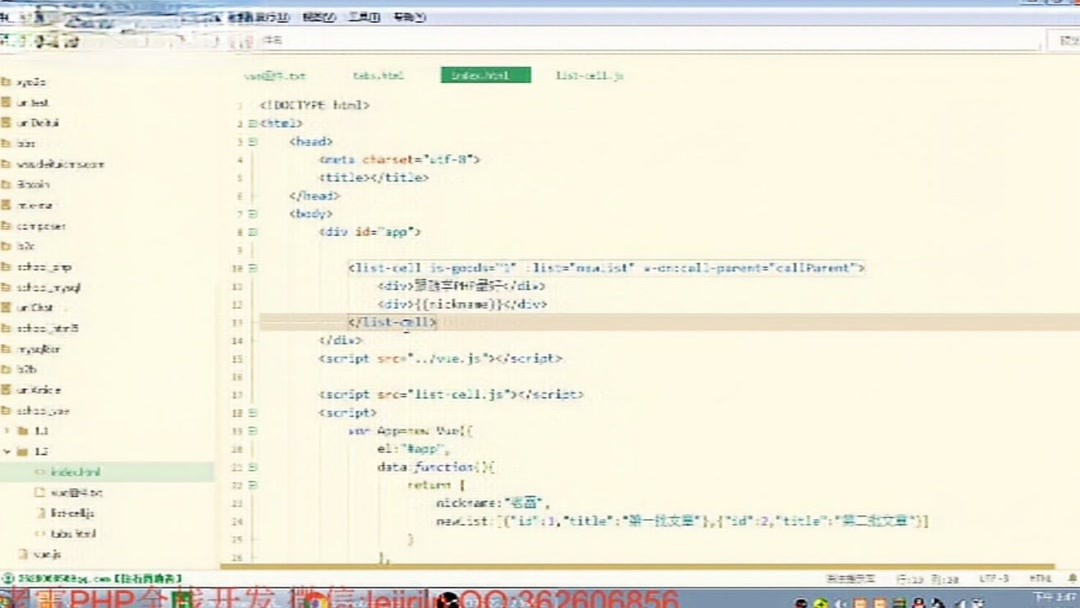Switch to the tabs.html tab

point(378,74)
